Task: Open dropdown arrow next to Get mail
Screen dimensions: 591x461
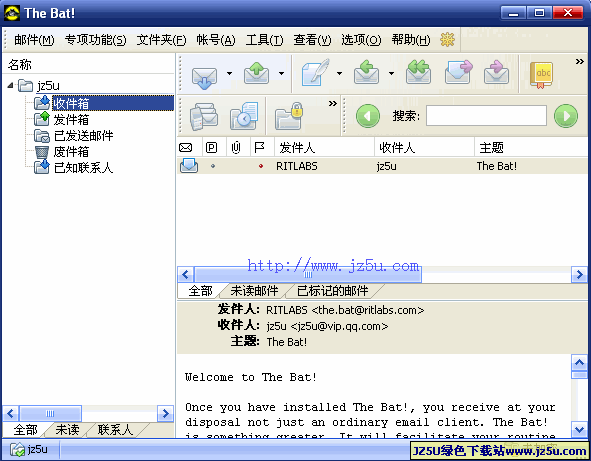Action: coord(229,73)
